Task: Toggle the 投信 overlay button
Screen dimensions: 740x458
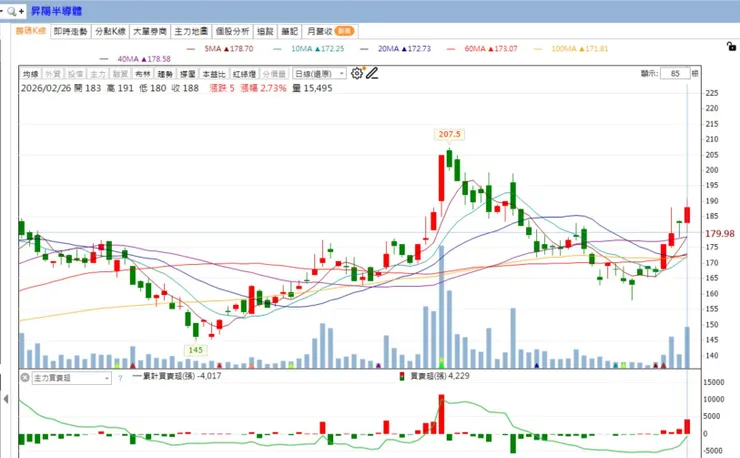Action: 76,74
